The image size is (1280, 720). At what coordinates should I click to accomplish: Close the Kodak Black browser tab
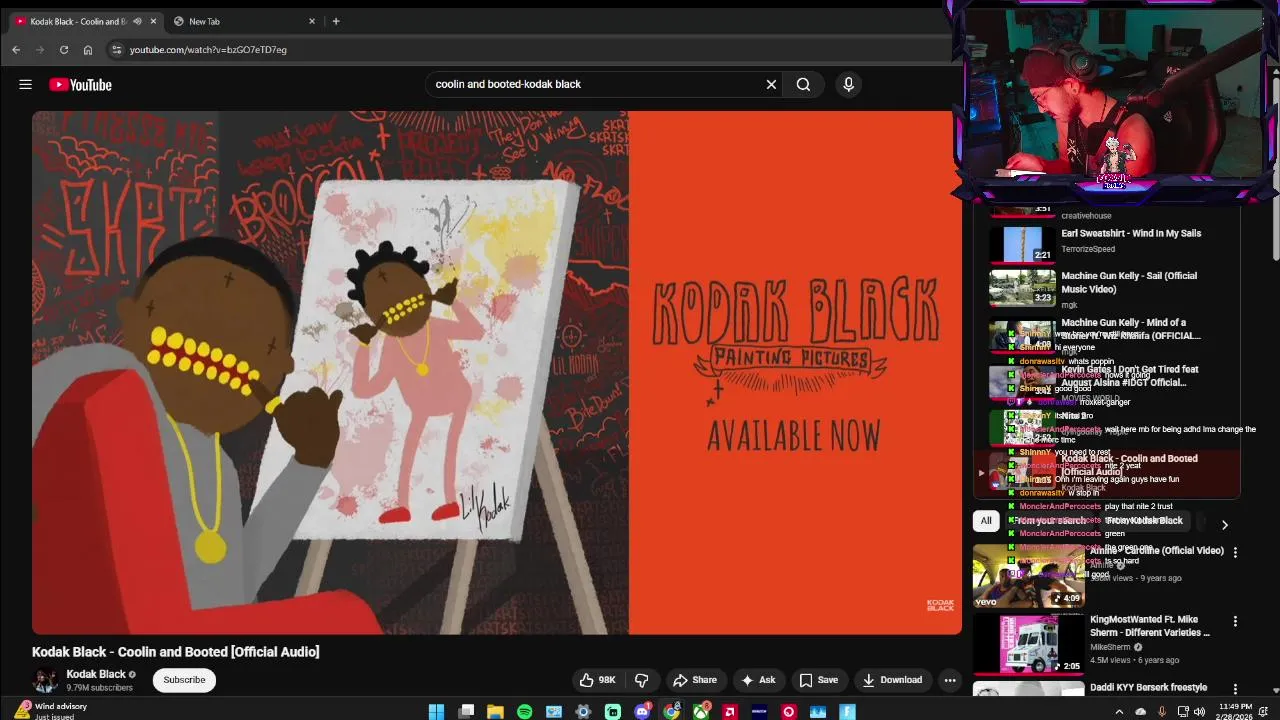pos(153,21)
